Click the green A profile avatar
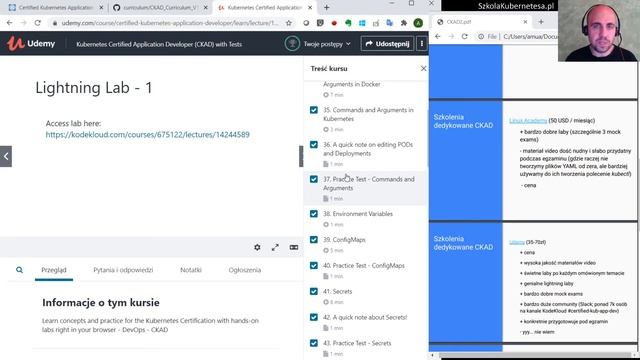The width and height of the screenshot is (640, 360). click(418, 23)
